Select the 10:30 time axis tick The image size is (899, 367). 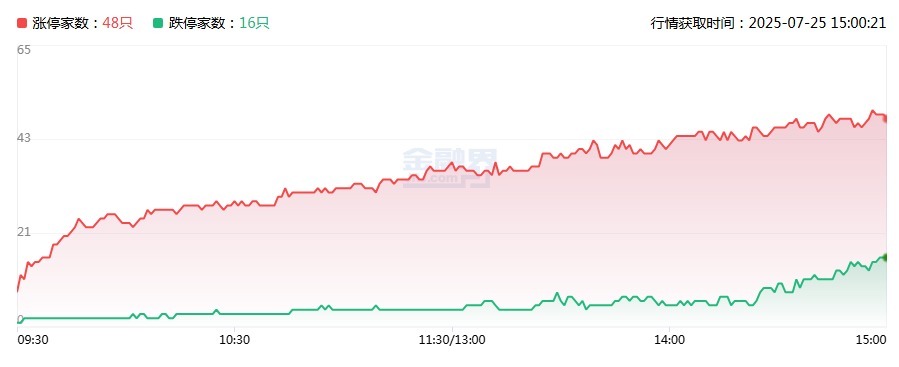click(234, 339)
